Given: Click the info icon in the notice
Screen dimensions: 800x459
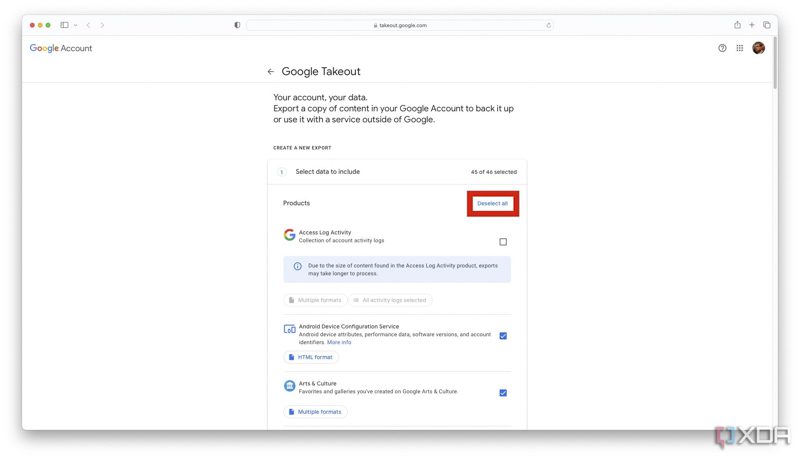Looking at the screenshot, I should tap(297, 266).
